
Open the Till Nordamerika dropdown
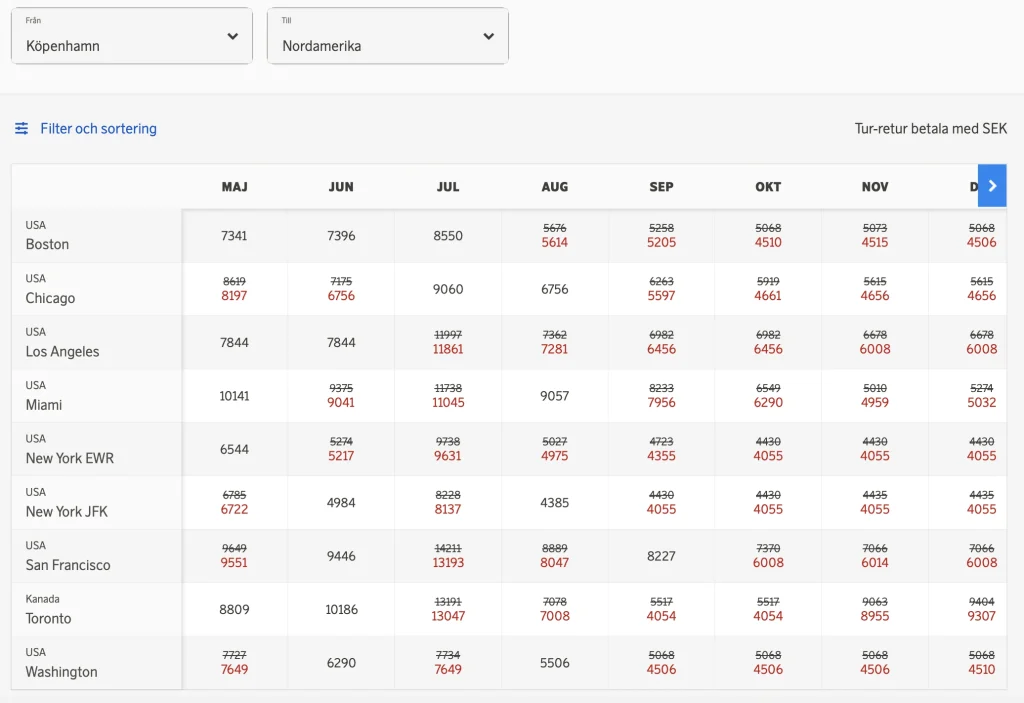tap(388, 36)
